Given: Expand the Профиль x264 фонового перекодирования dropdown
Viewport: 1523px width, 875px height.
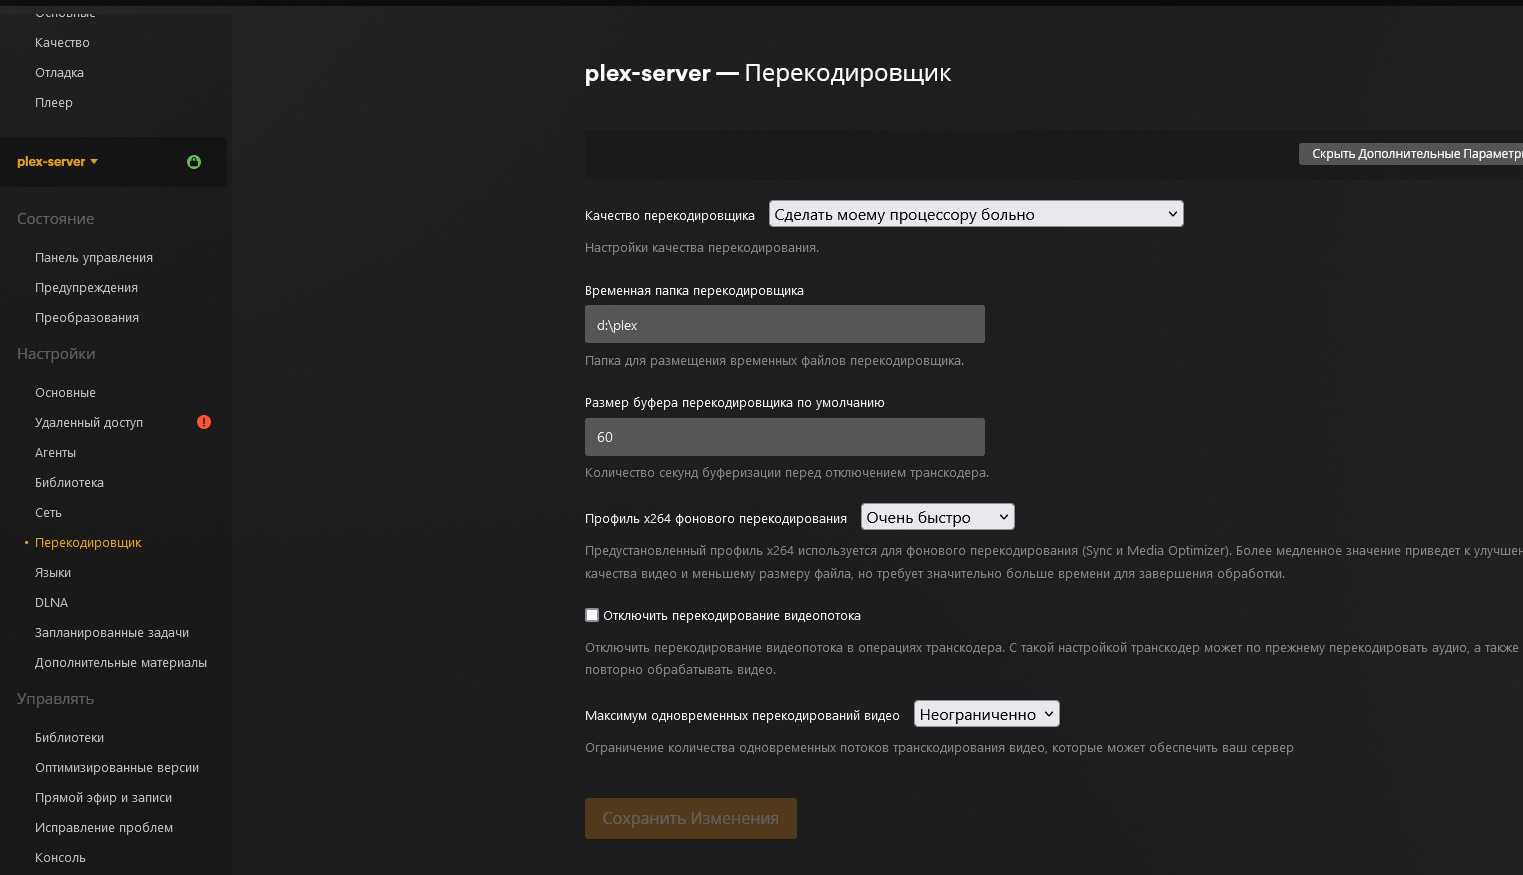Looking at the screenshot, I should pyautogui.click(x=937, y=517).
